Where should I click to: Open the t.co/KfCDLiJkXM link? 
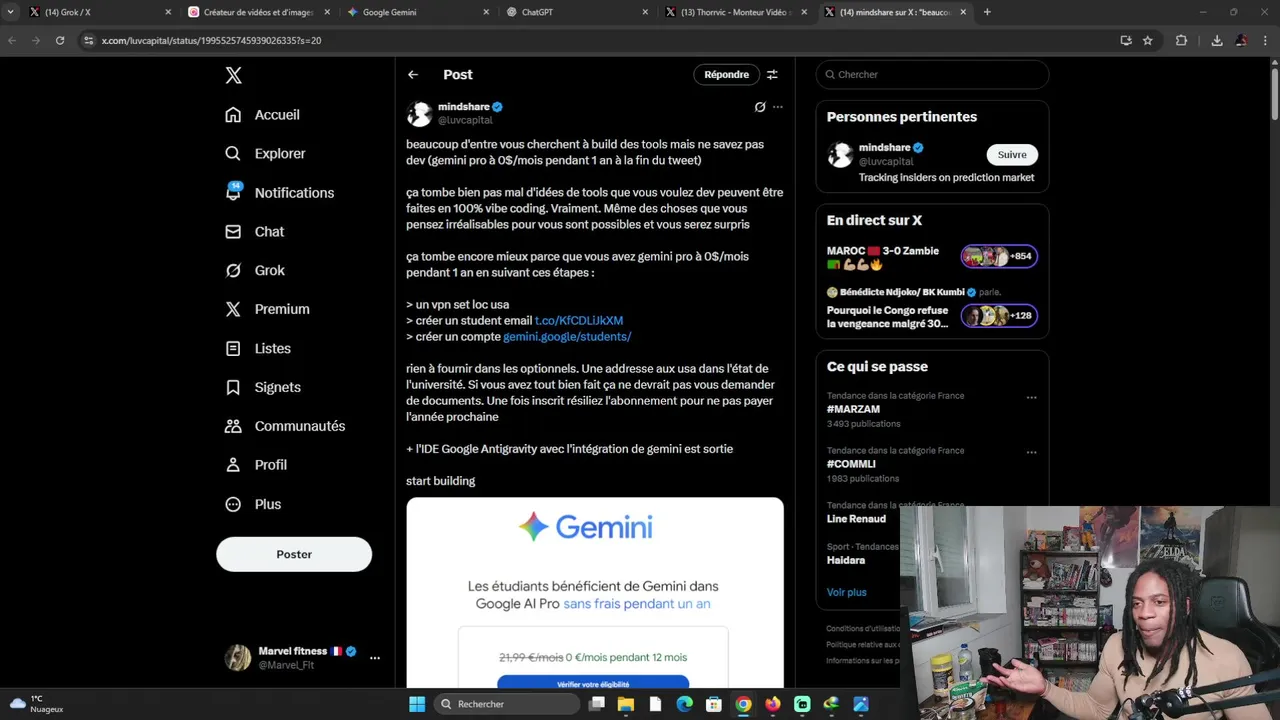click(579, 321)
